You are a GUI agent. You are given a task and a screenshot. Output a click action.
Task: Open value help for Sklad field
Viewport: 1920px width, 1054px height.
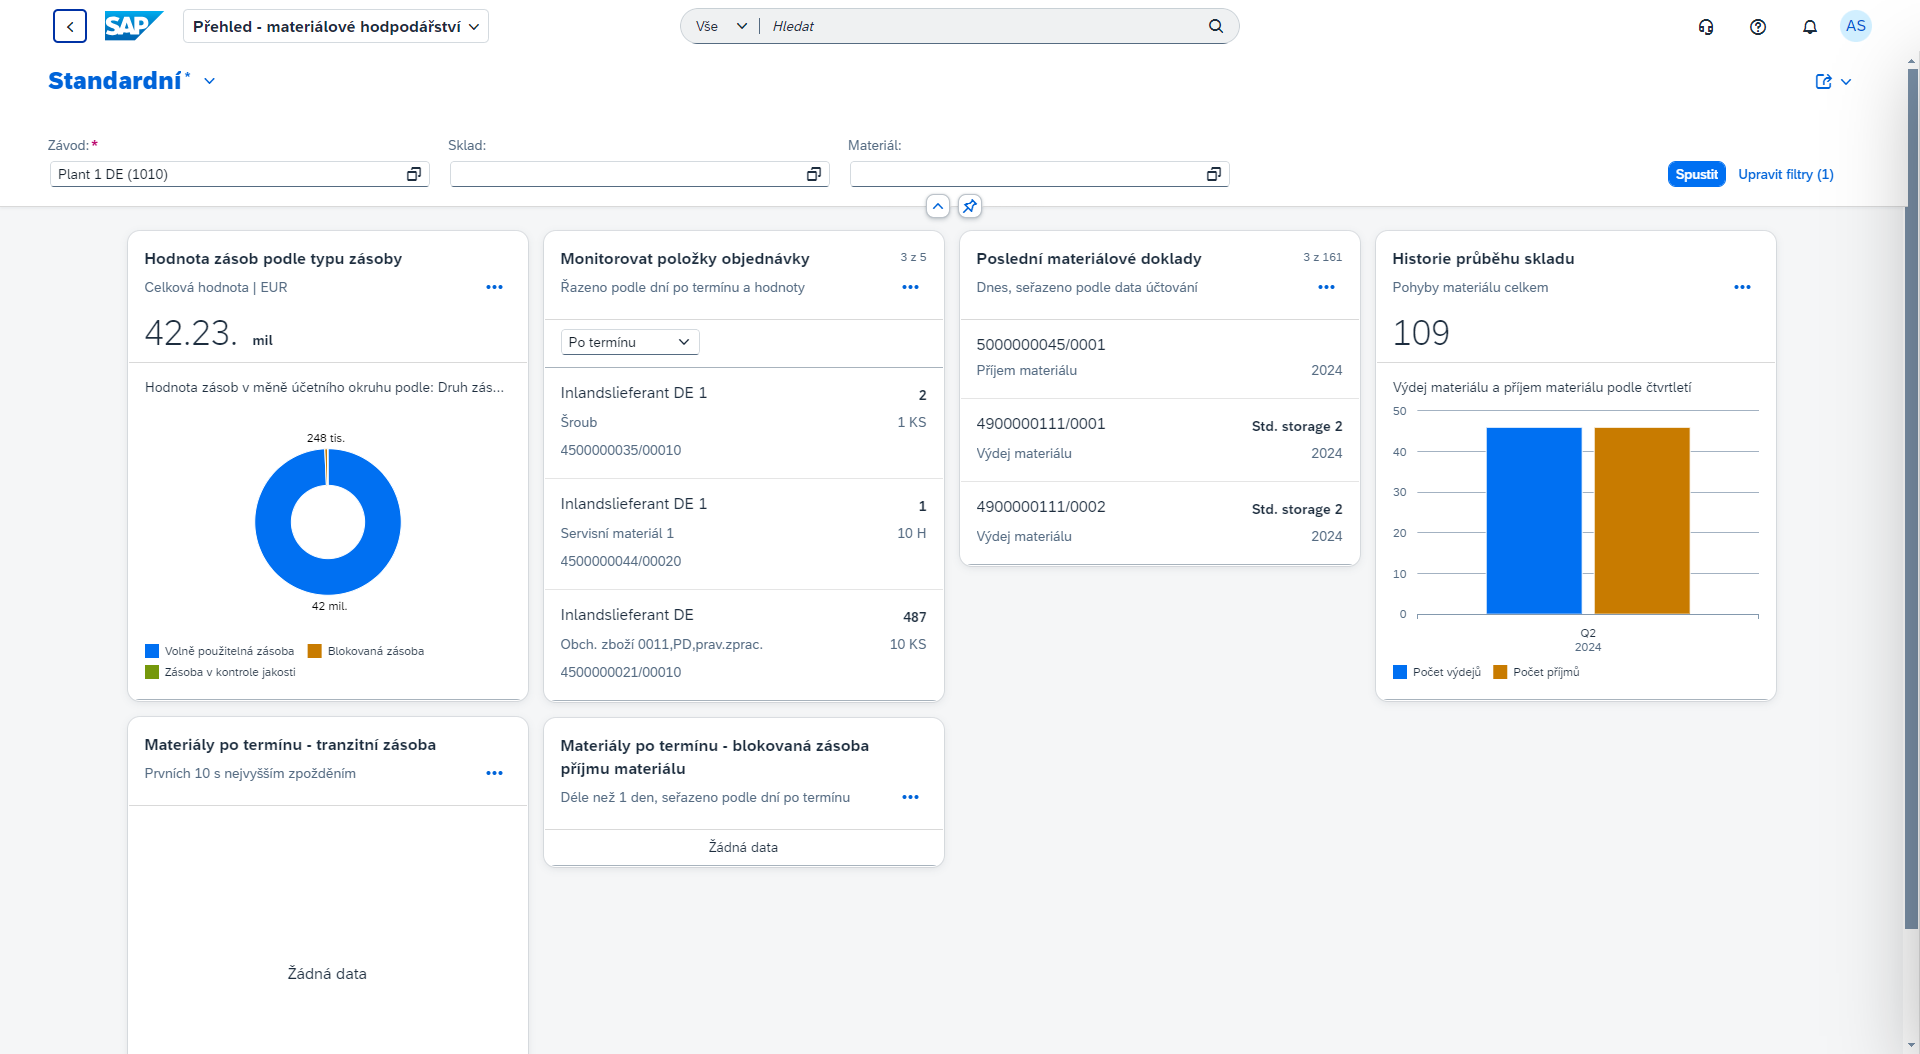point(814,173)
